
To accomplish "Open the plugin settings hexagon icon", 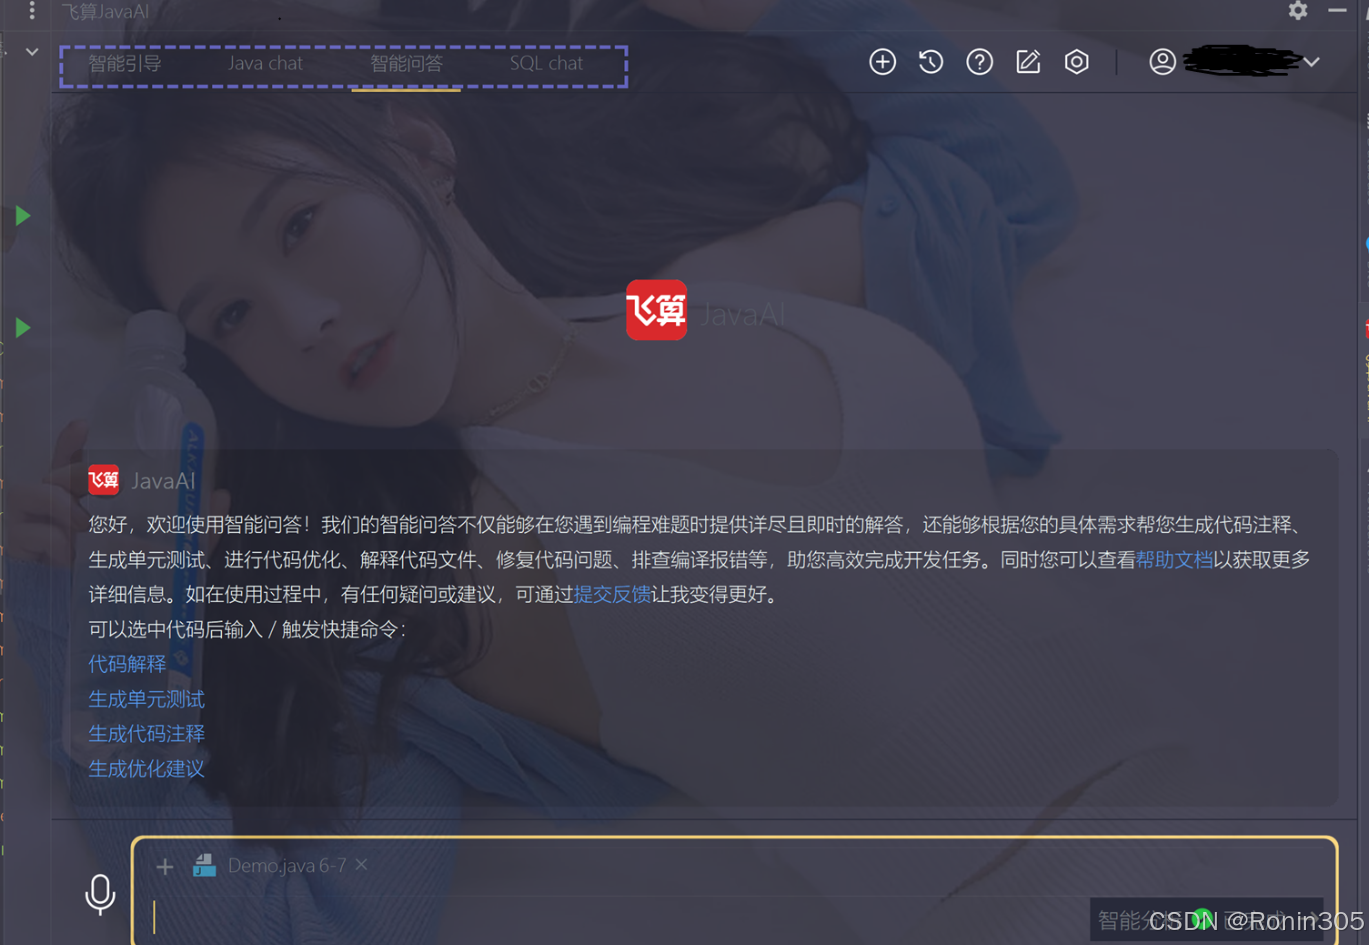I will (1077, 61).
